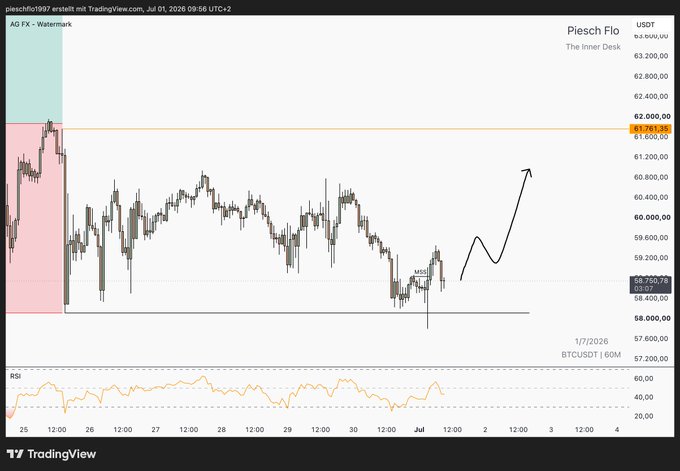Click day 26 on the time axis
The image size is (680, 471).
[90, 430]
